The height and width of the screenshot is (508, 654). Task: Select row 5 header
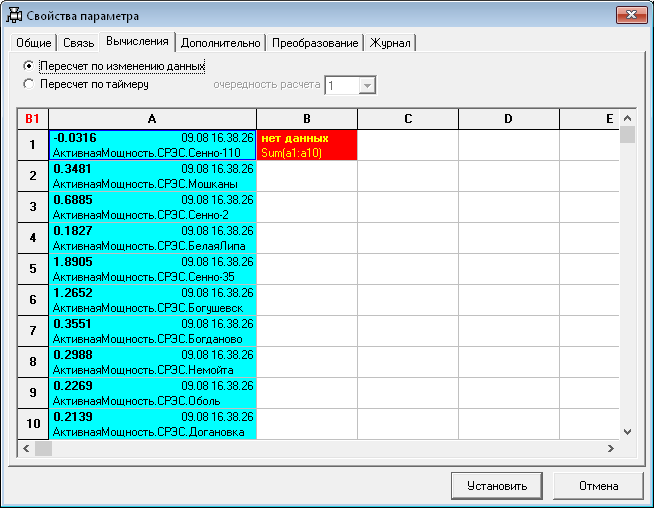33,269
